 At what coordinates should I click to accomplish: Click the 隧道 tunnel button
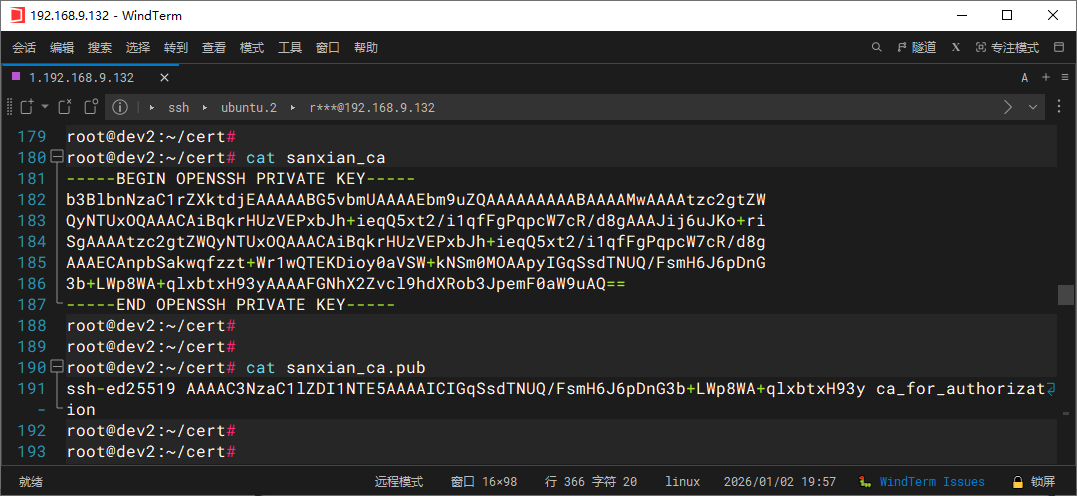(916, 47)
